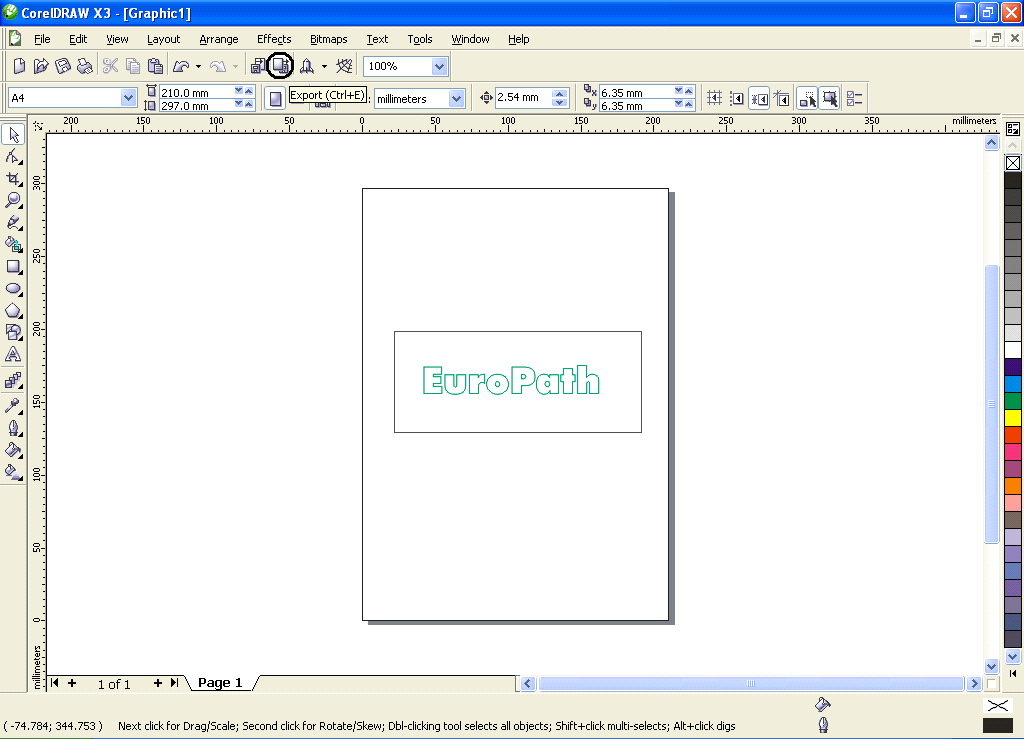Pick the yellow palette swatch

(x=1013, y=417)
